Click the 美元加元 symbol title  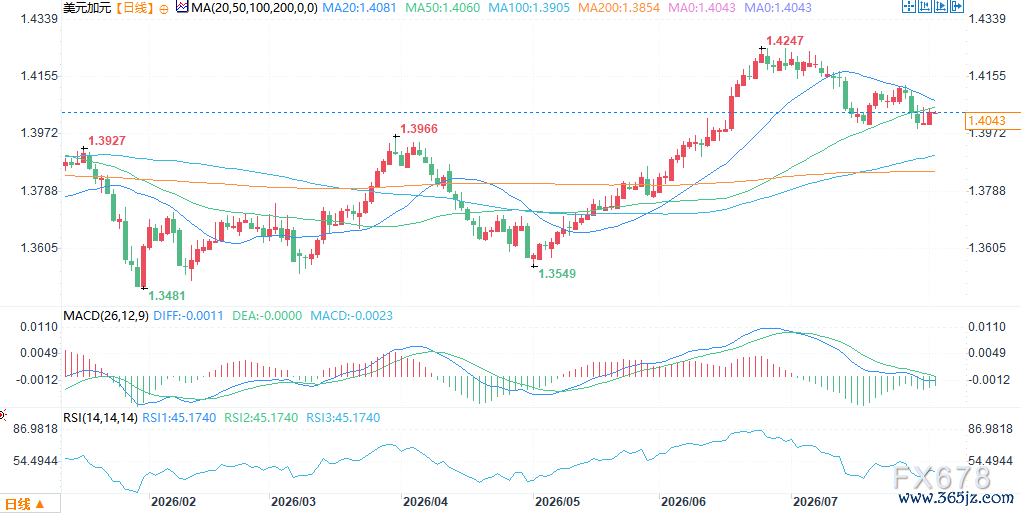click(x=87, y=8)
